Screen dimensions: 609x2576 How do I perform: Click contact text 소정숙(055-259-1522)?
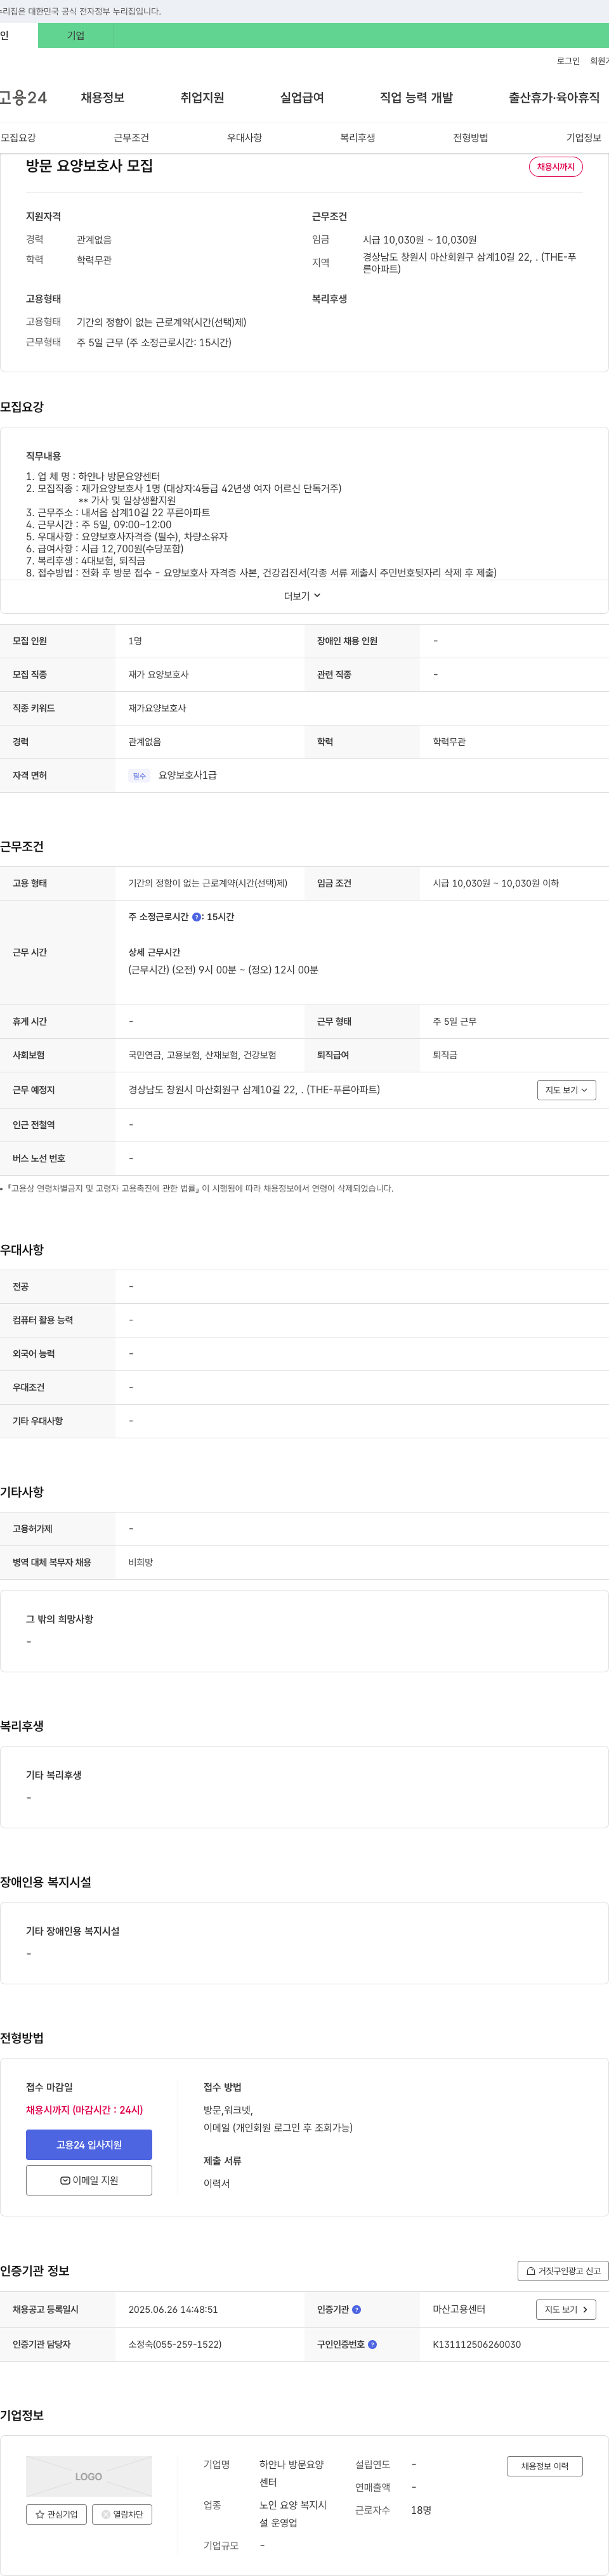coord(175,2344)
